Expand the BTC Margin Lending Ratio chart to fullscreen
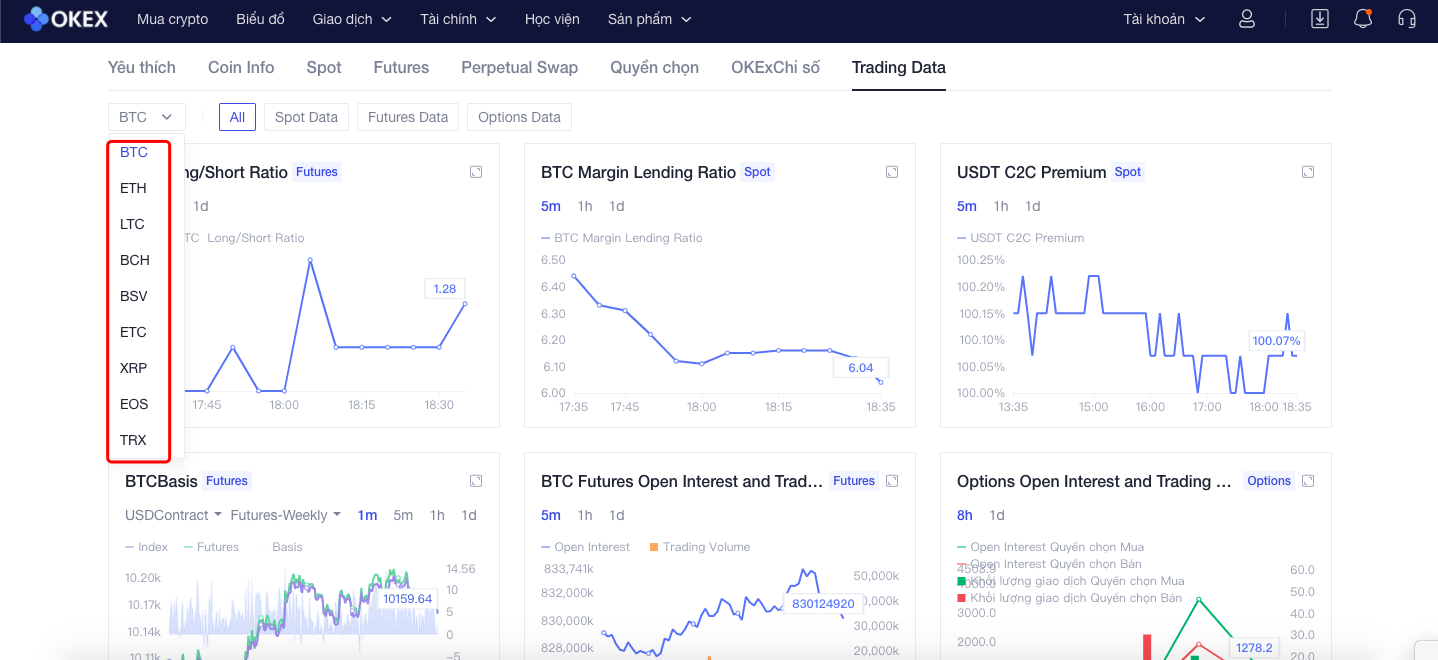This screenshot has width=1438, height=660. click(x=892, y=172)
